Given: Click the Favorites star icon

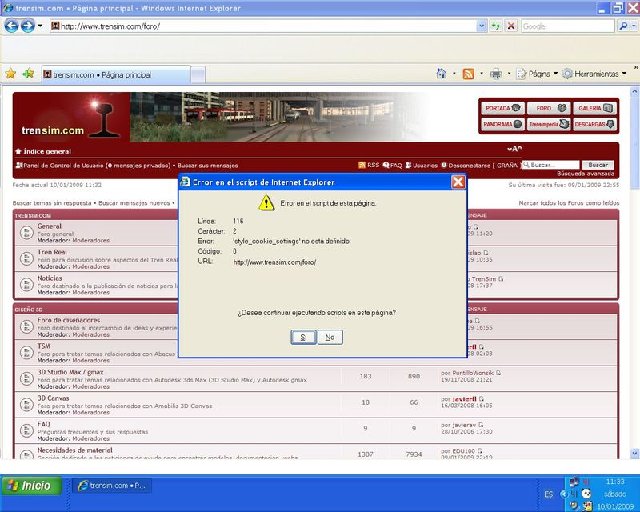Looking at the screenshot, I should pos(10,74).
